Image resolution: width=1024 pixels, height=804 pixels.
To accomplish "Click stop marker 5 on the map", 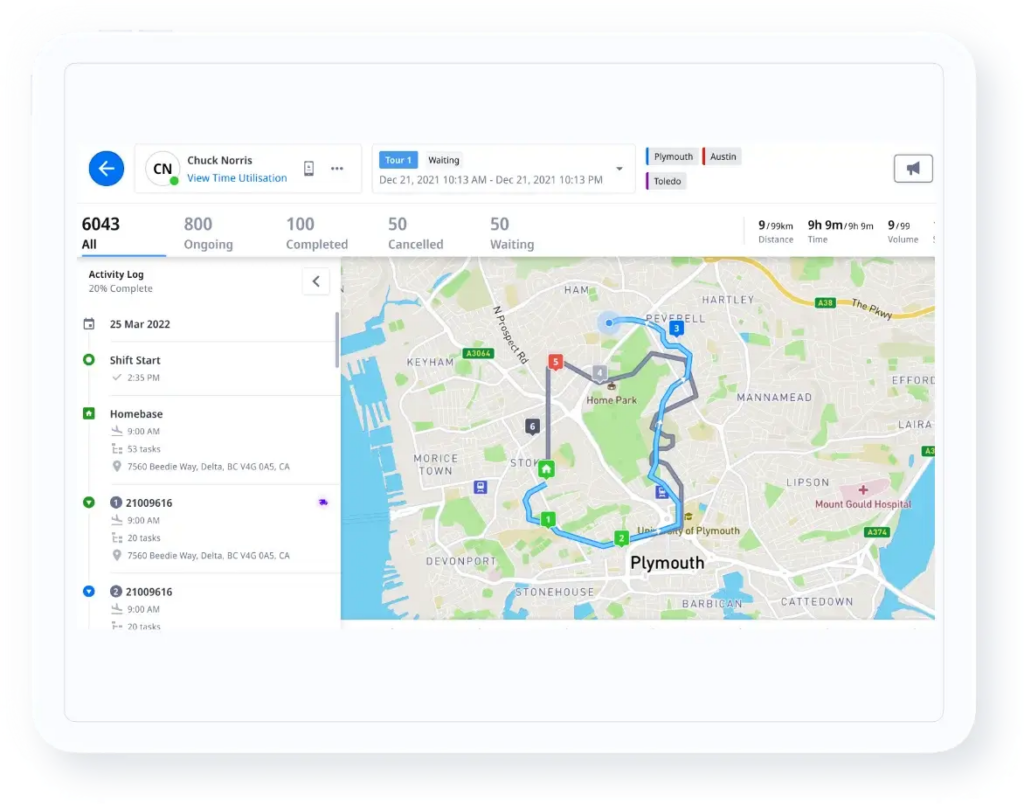I will pyautogui.click(x=556, y=361).
